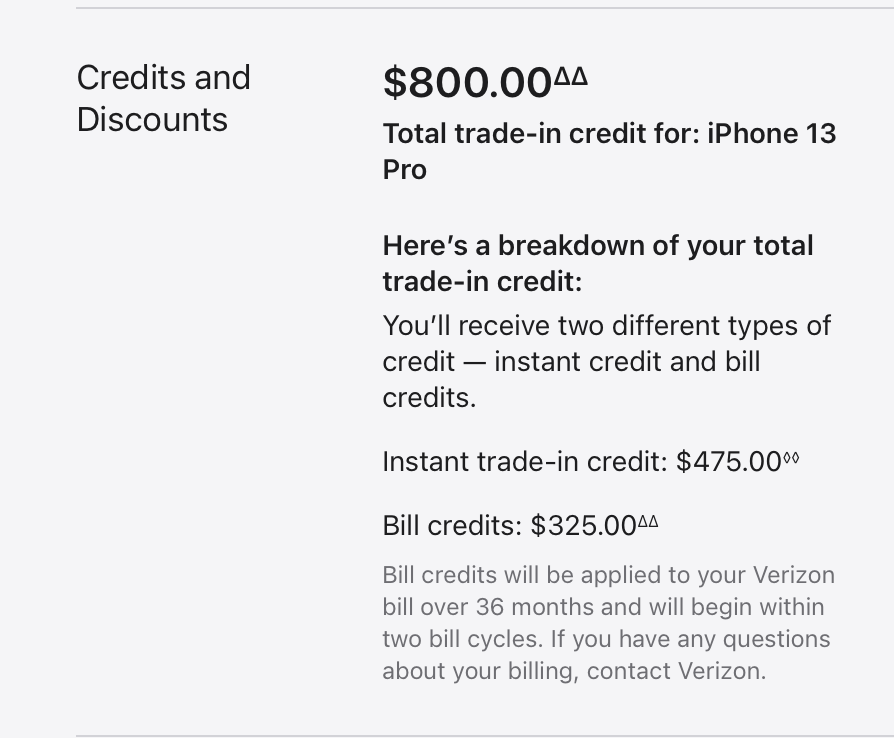Viewport: 894px width, 738px height.
Task: Click the instant credit and bill phrase
Action: (627, 362)
